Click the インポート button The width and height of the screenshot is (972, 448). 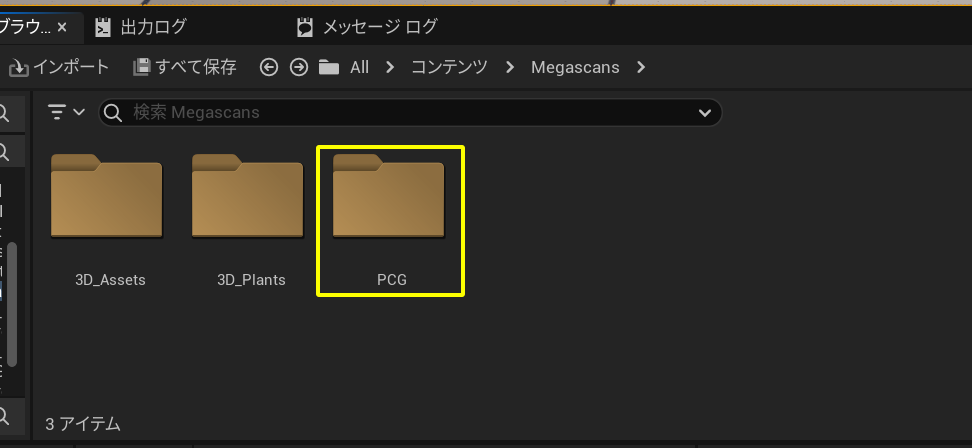tap(59, 67)
